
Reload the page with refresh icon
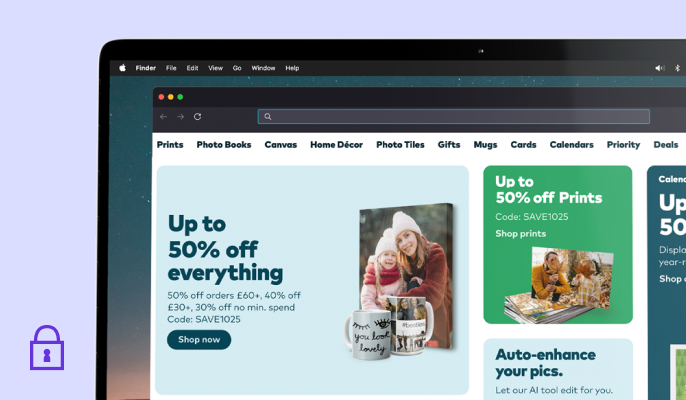tap(197, 117)
